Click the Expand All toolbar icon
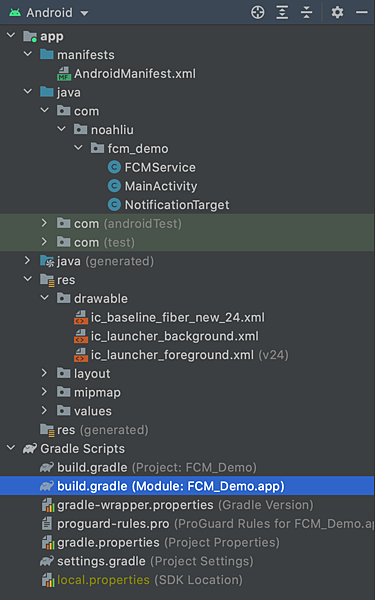375x600 pixels. (x=282, y=13)
